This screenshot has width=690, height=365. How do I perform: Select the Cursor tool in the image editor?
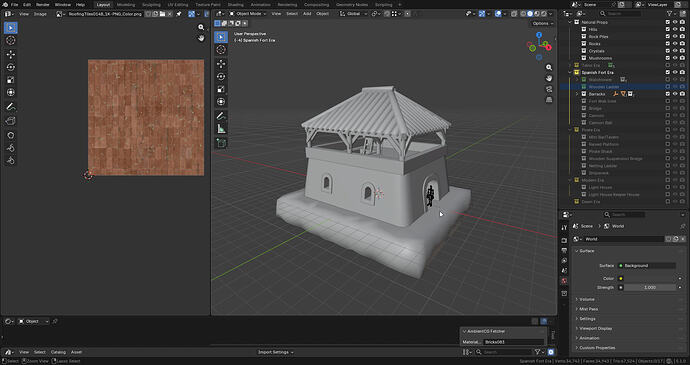(11, 41)
